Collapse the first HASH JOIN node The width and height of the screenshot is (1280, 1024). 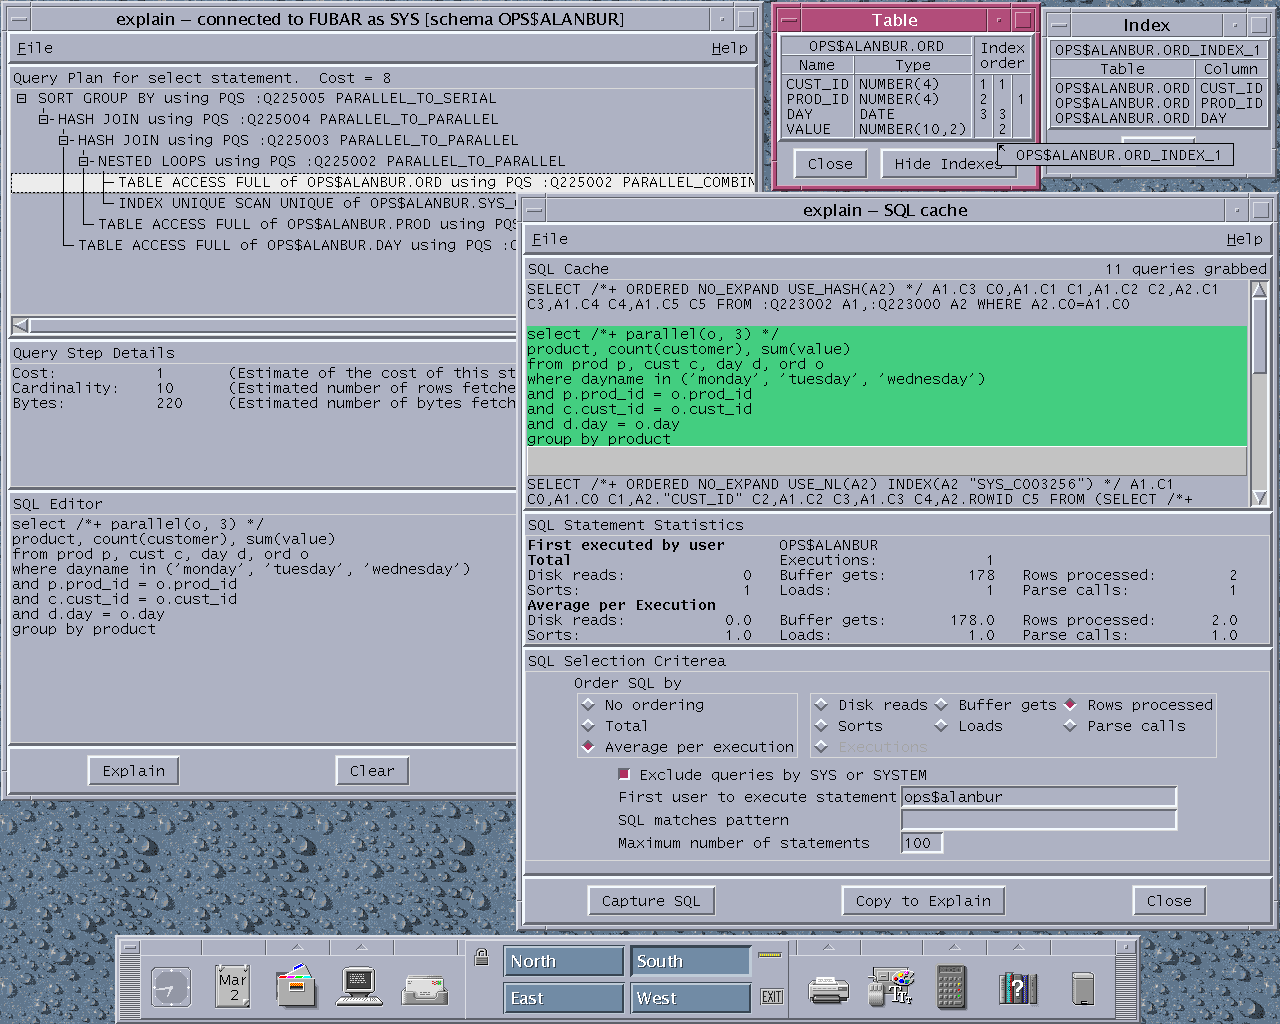[x=43, y=119]
